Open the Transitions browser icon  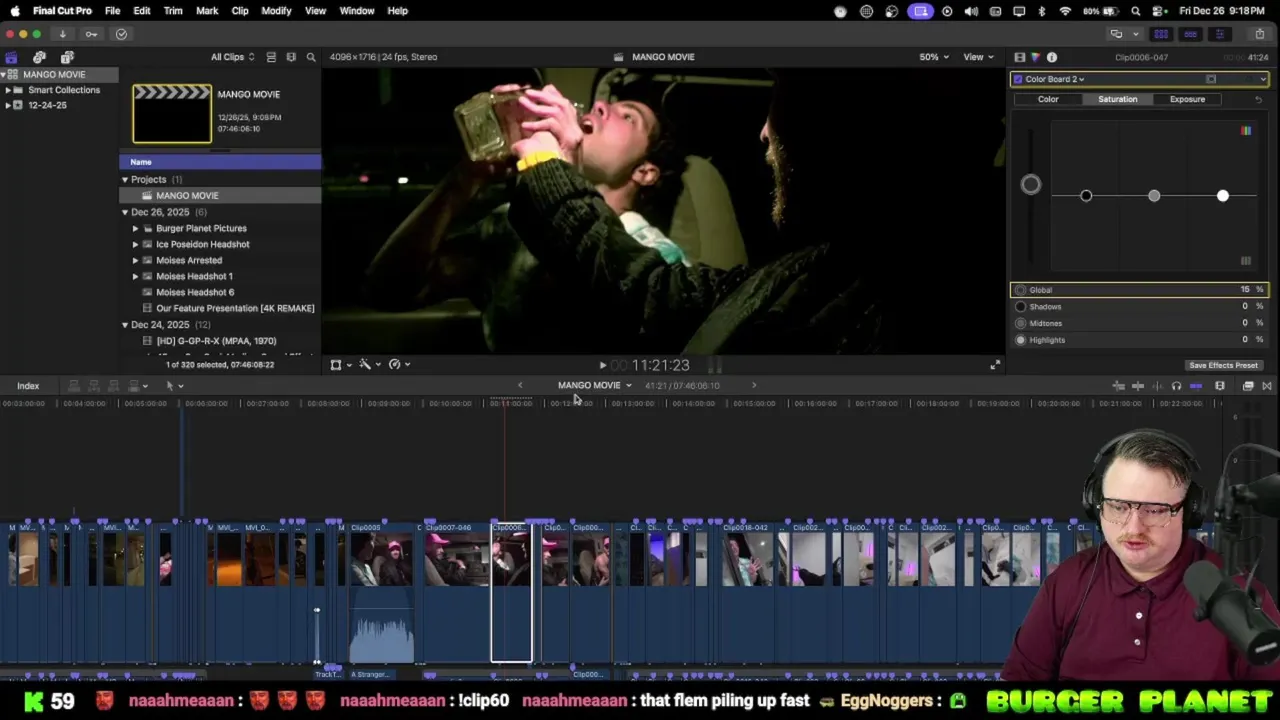1267,386
